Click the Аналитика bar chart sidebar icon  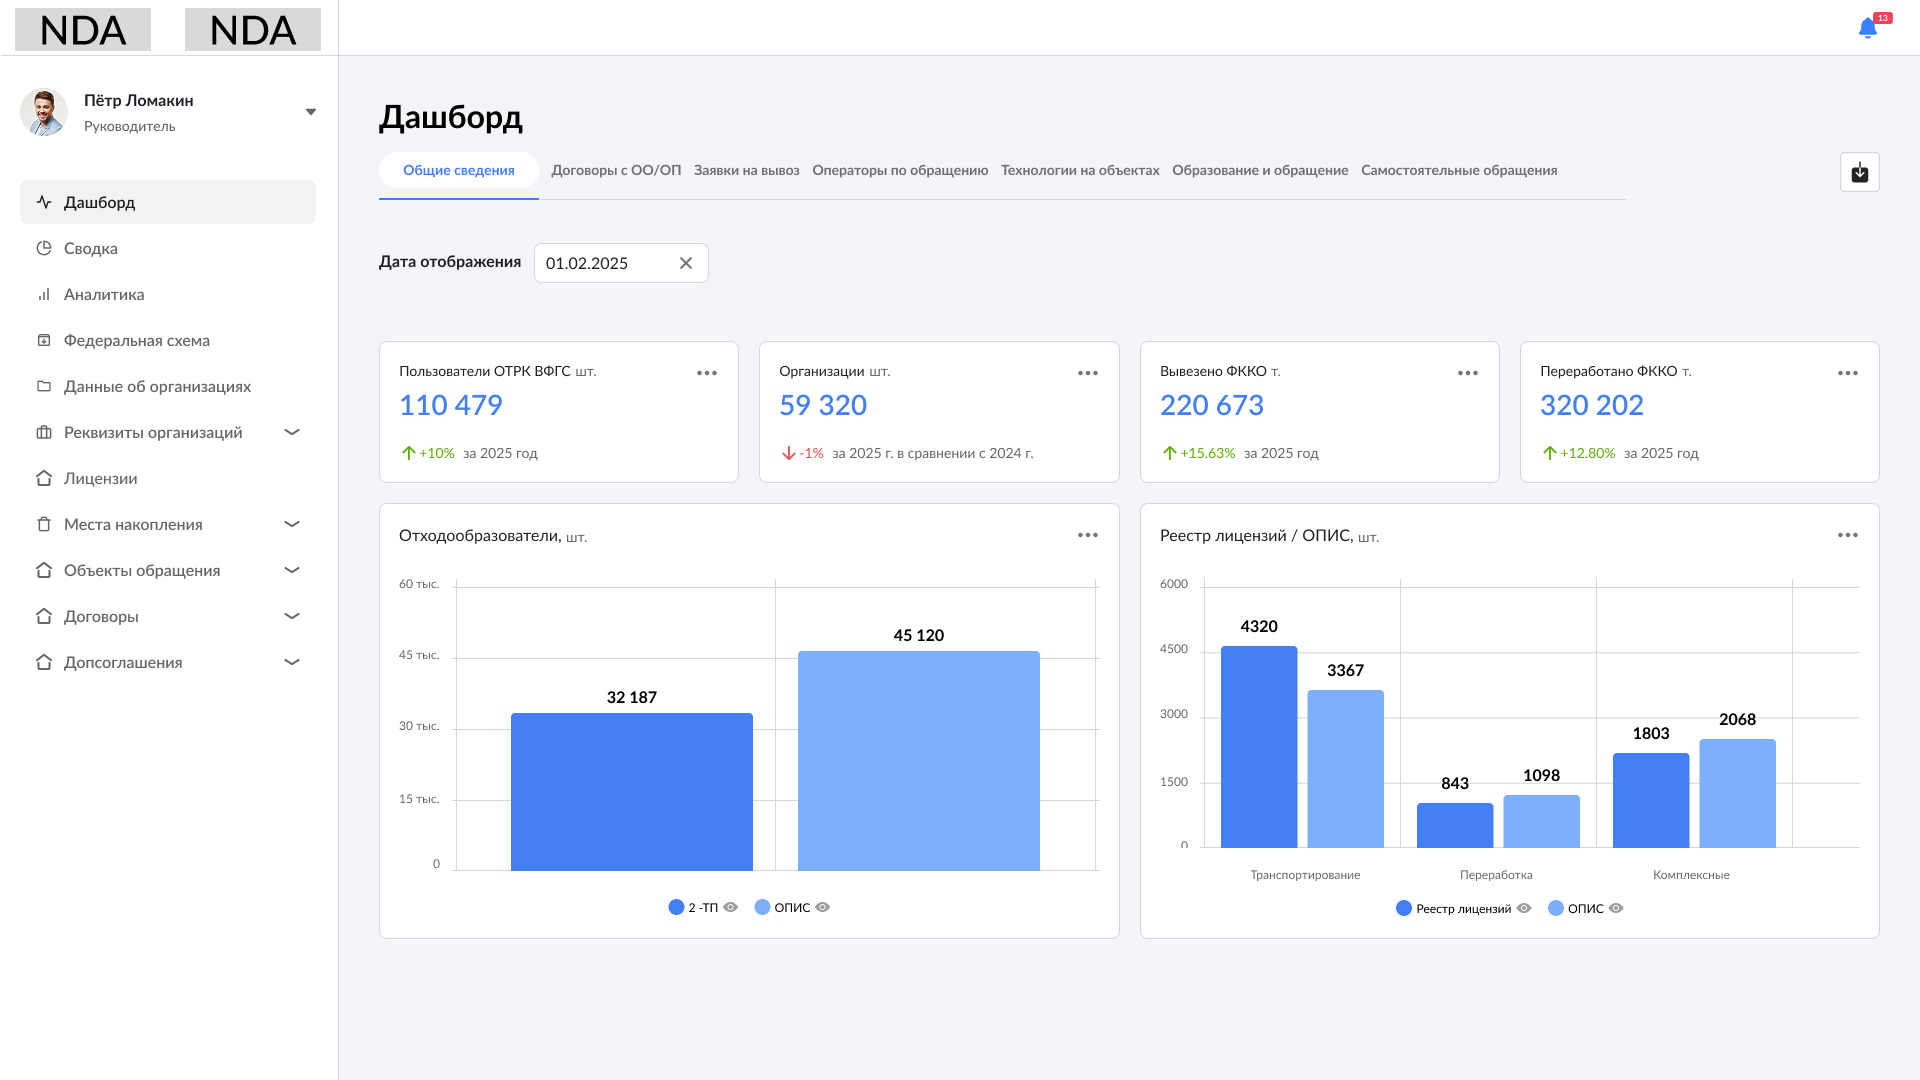(44, 294)
